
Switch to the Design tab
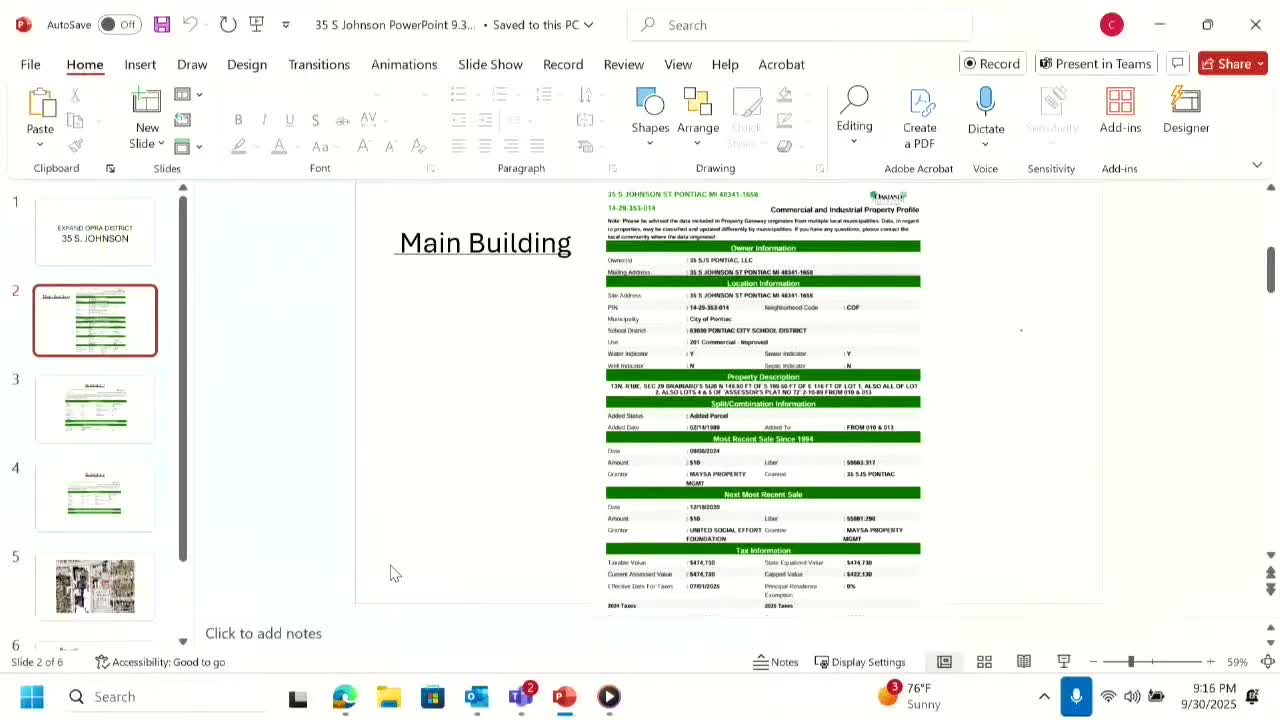247,64
